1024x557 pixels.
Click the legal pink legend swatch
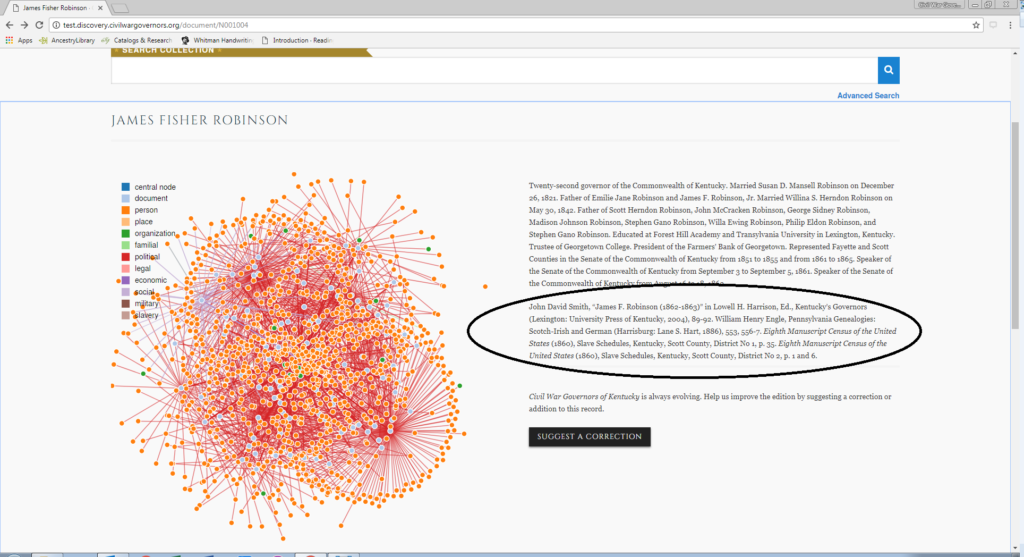click(125, 268)
